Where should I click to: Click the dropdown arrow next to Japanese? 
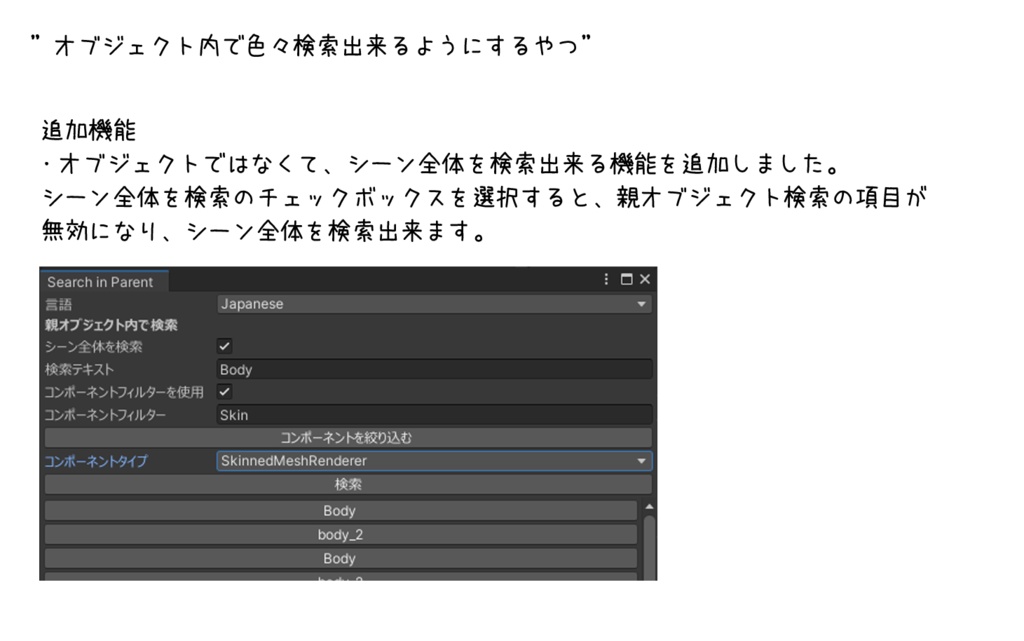pyautogui.click(x=643, y=303)
